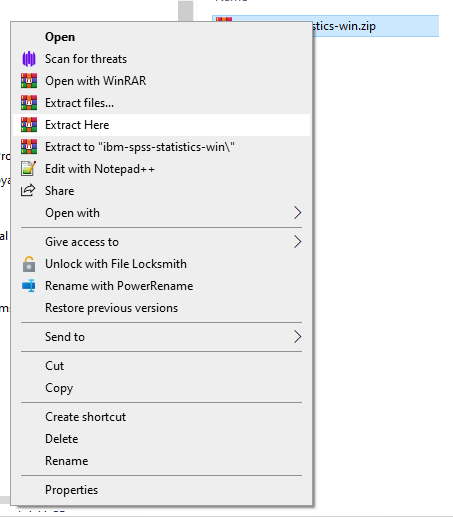The image size is (453, 517).
Task: Choose Create shortcut
Action: click(x=161, y=417)
